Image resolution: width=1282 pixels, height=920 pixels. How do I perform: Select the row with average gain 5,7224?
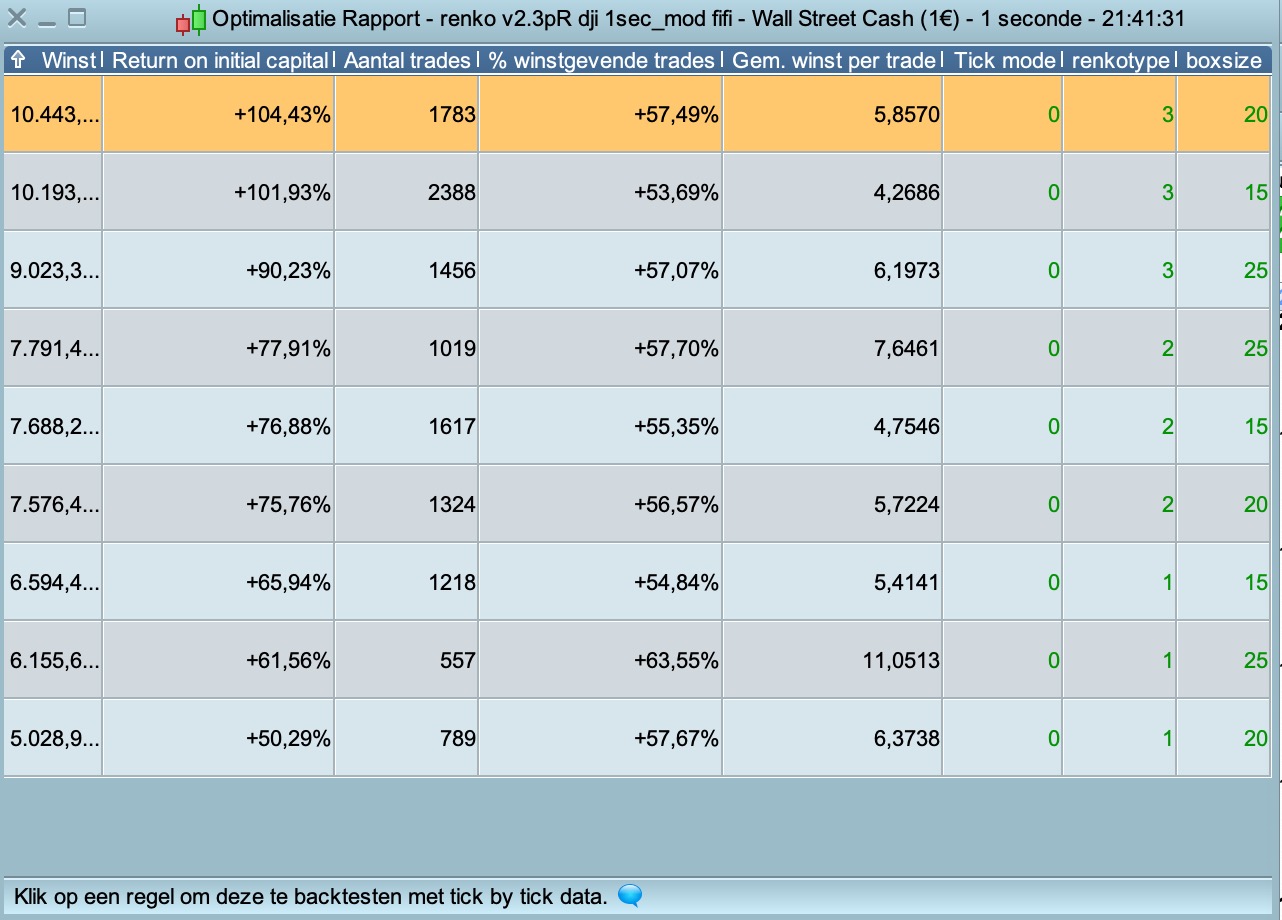pos(637,504)
